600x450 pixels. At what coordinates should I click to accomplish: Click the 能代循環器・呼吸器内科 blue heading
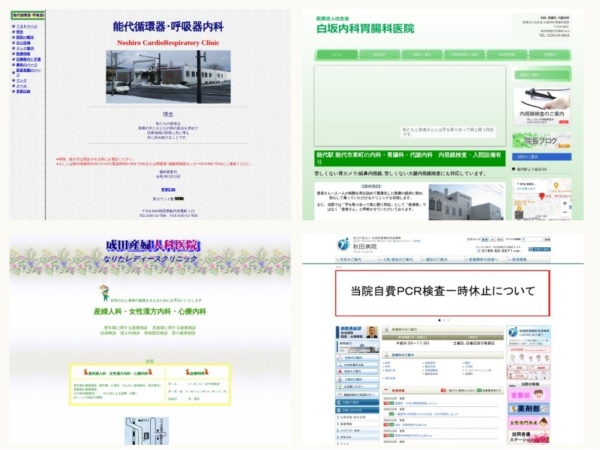tap(168, 26)
